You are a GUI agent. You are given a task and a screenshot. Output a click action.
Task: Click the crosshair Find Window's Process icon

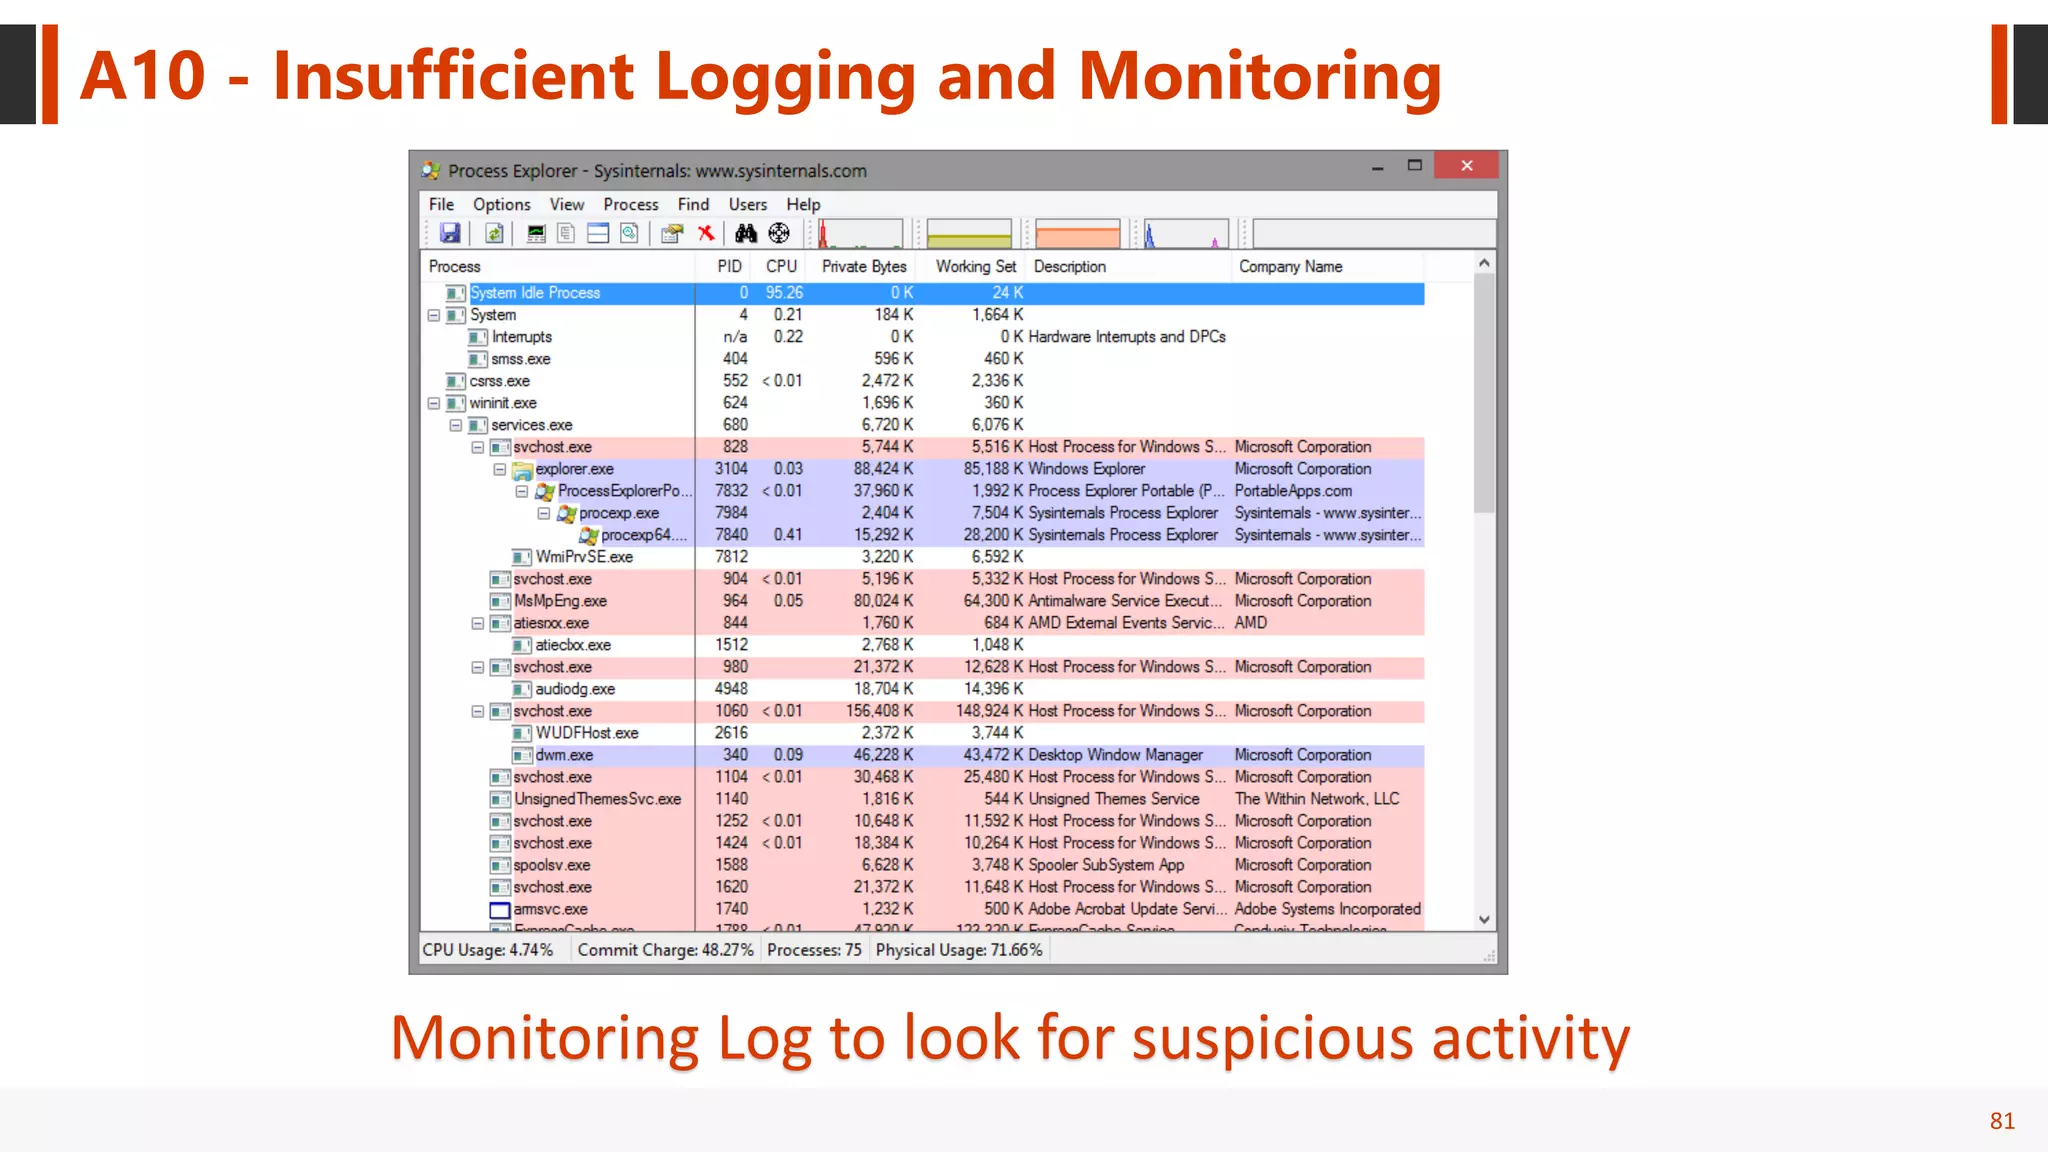coord(779,233)
